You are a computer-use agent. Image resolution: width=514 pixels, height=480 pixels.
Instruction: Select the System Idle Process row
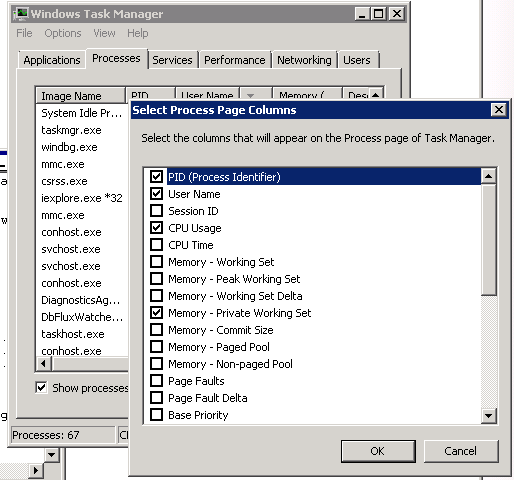coord(82,113)
